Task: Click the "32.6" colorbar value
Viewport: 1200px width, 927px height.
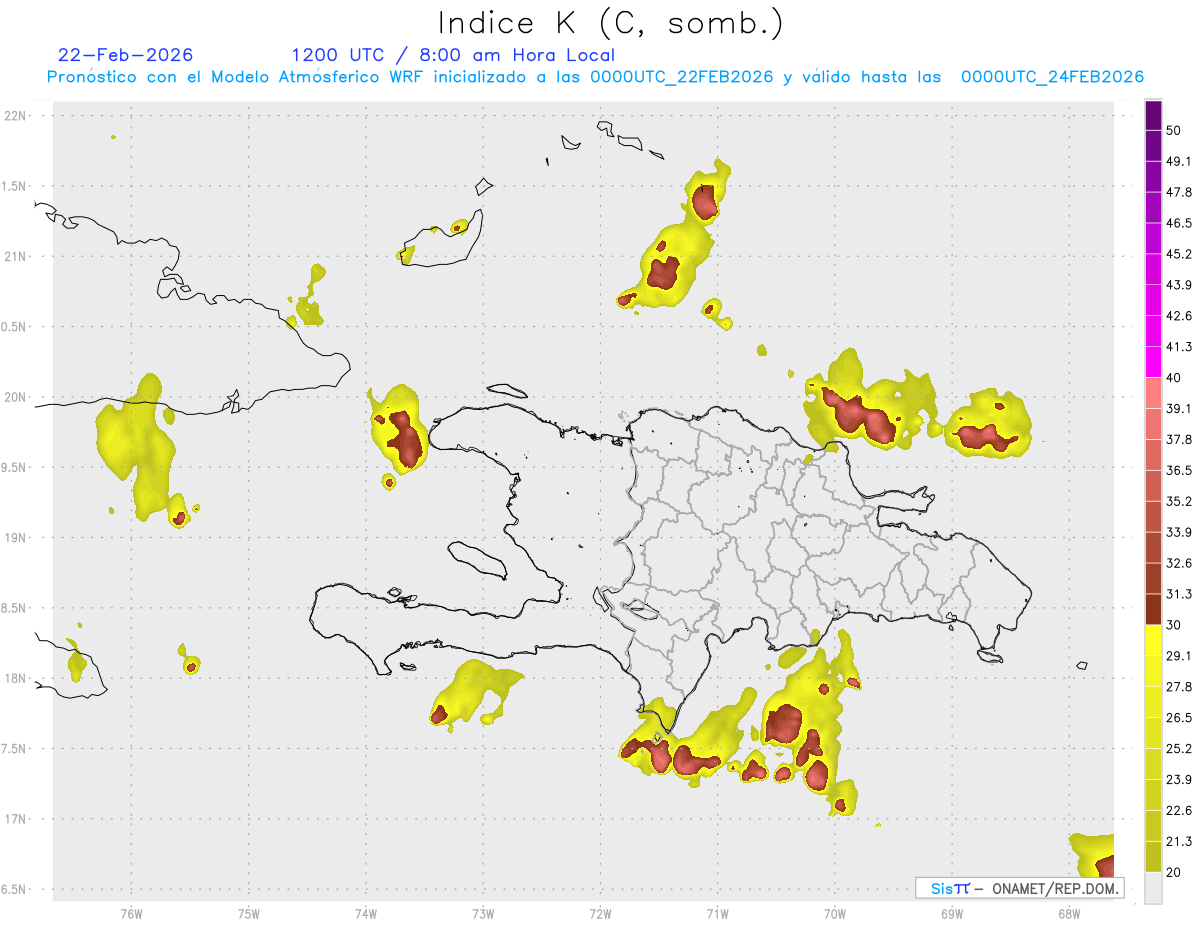Action: [x=1179, y=563]
